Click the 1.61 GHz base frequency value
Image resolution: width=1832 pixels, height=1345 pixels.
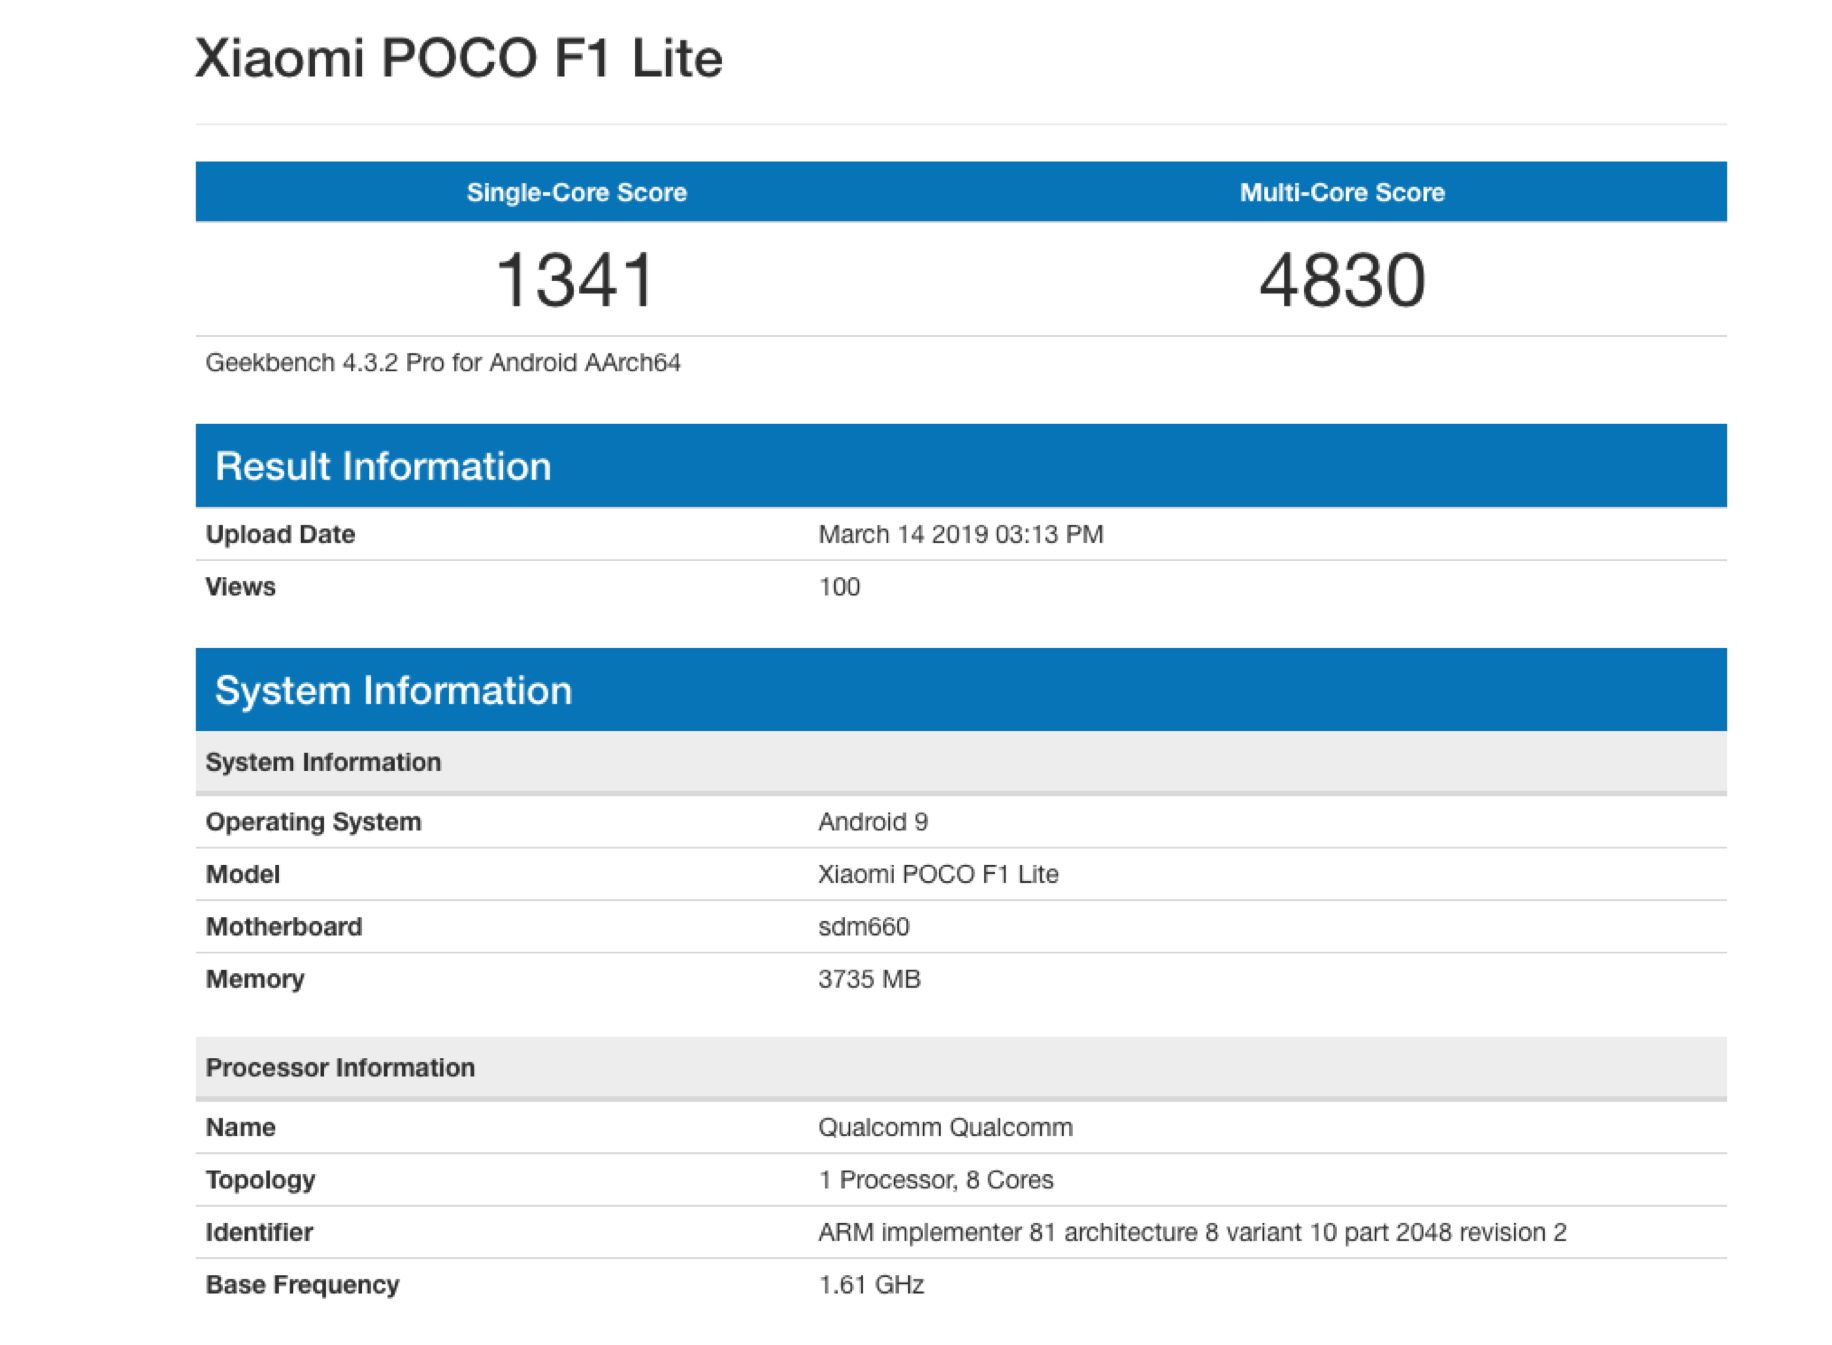pyautogui.click(x=870, y=1285)
